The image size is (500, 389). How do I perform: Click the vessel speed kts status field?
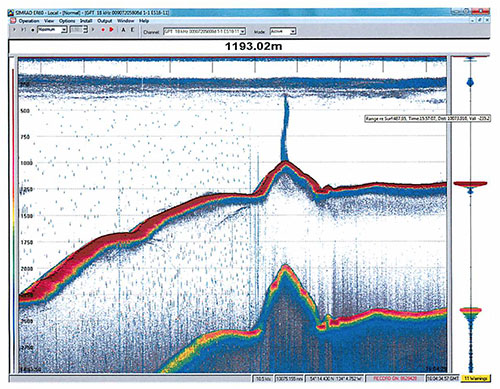pyautogui.click(x=263, y=379)
